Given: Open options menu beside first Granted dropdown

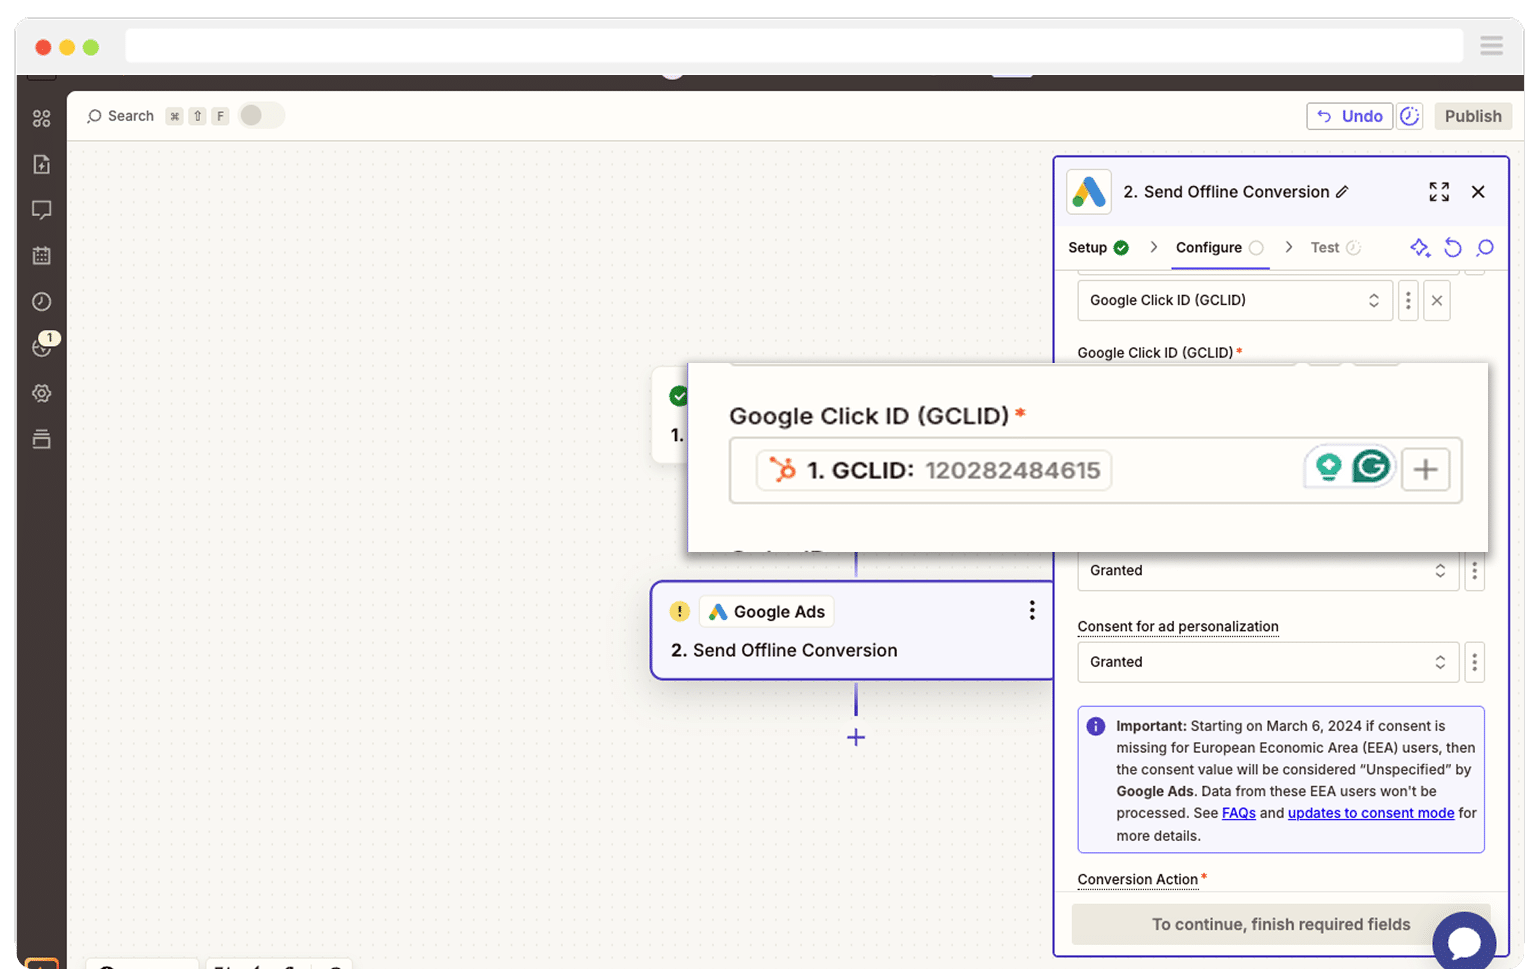Looking at the screenshot, I should (x=1474, y=571).
